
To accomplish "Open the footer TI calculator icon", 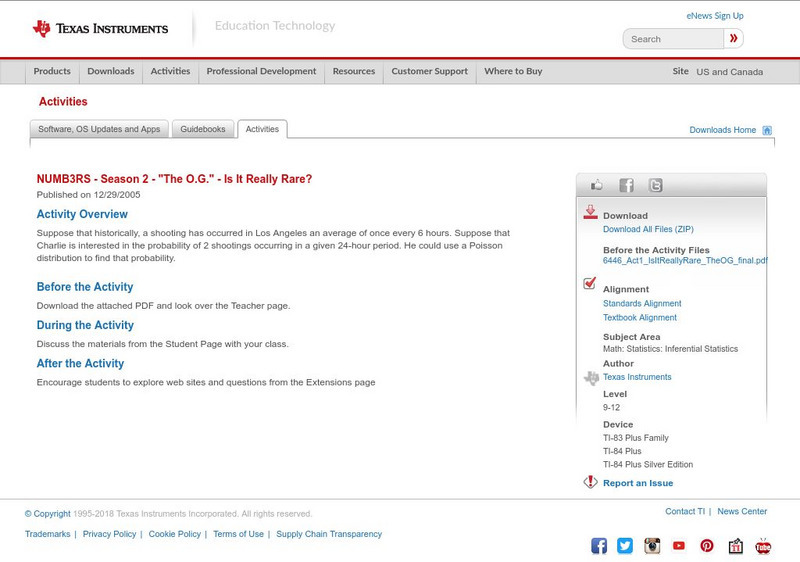I will click(736, 546).
